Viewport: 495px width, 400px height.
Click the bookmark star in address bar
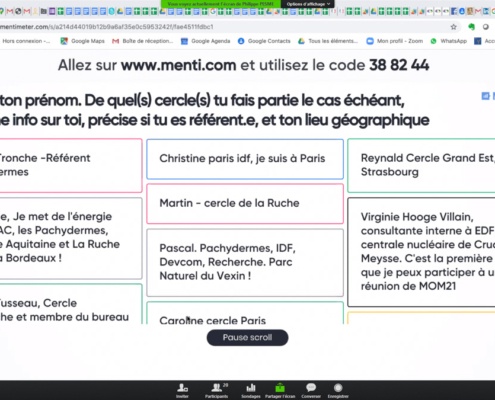click(453, 27)
